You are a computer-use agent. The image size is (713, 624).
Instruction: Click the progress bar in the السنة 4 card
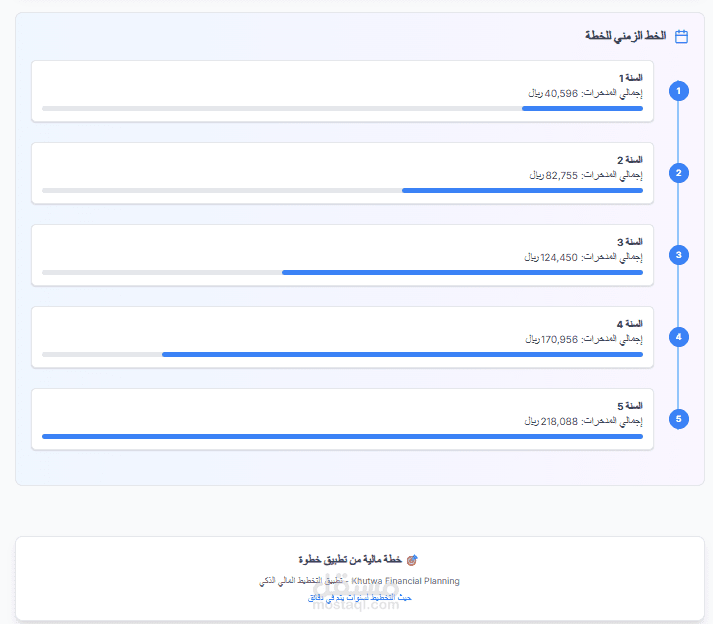(x=342, y=354)
